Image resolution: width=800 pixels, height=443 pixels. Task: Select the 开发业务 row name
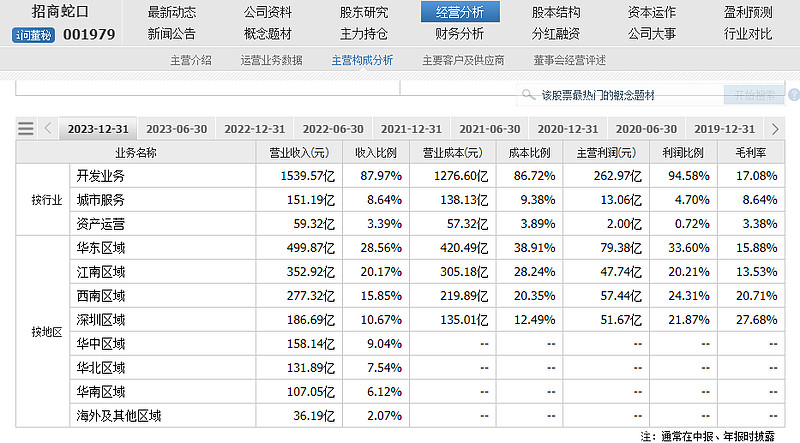coord(101,176)
